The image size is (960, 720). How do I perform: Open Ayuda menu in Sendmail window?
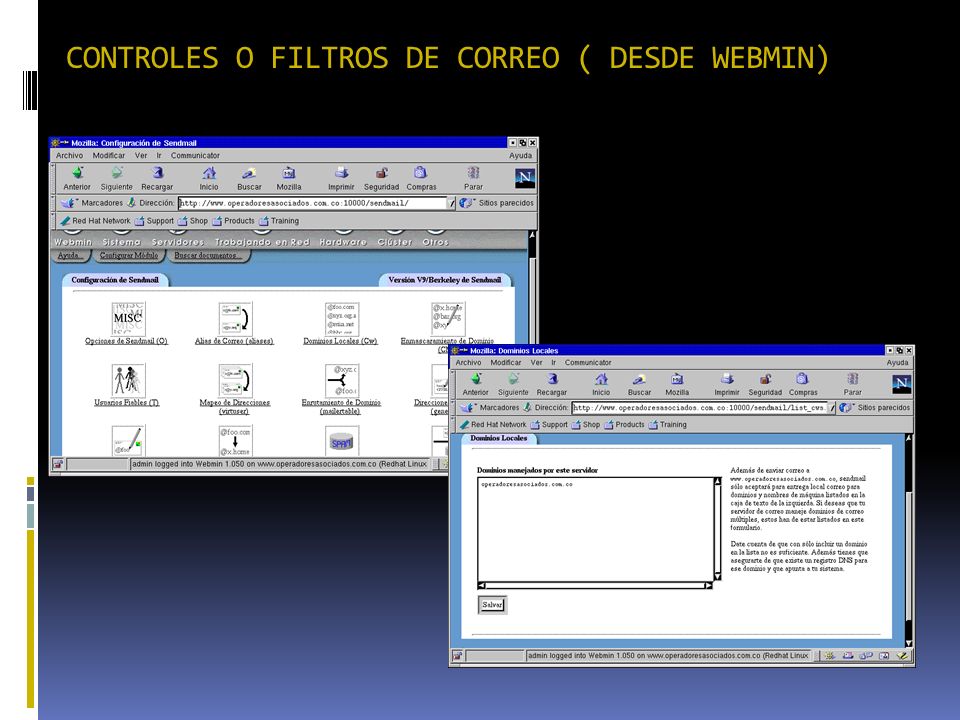[520, 156]
